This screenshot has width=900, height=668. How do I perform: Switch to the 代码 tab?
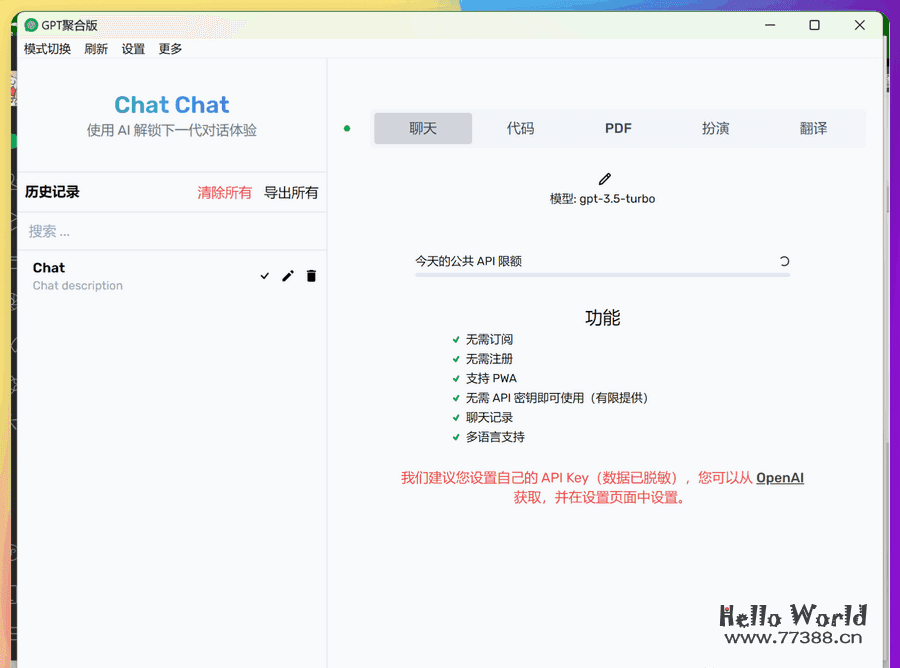coord(521,129)
